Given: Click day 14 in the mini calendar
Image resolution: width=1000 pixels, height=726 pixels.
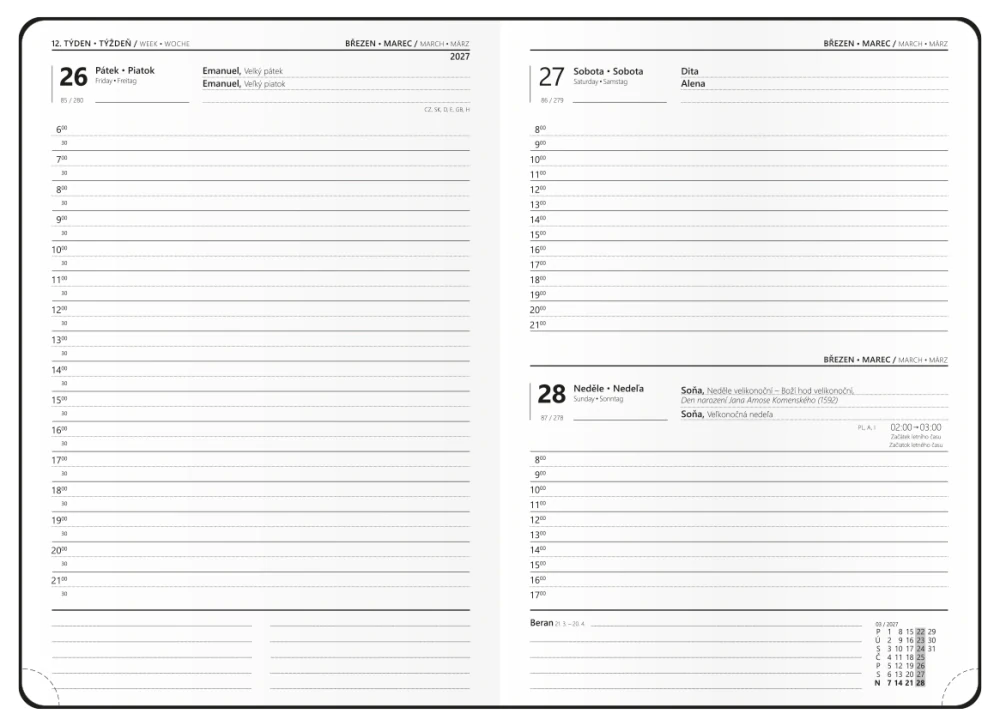Looking at the screenshot, I should [x=899, y=683].
